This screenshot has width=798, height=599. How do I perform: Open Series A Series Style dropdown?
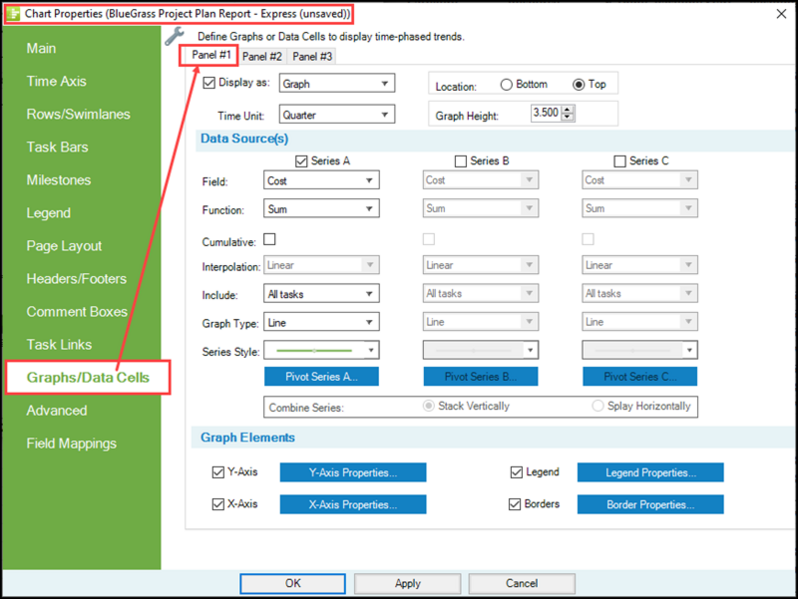click(x=321, y=350)
